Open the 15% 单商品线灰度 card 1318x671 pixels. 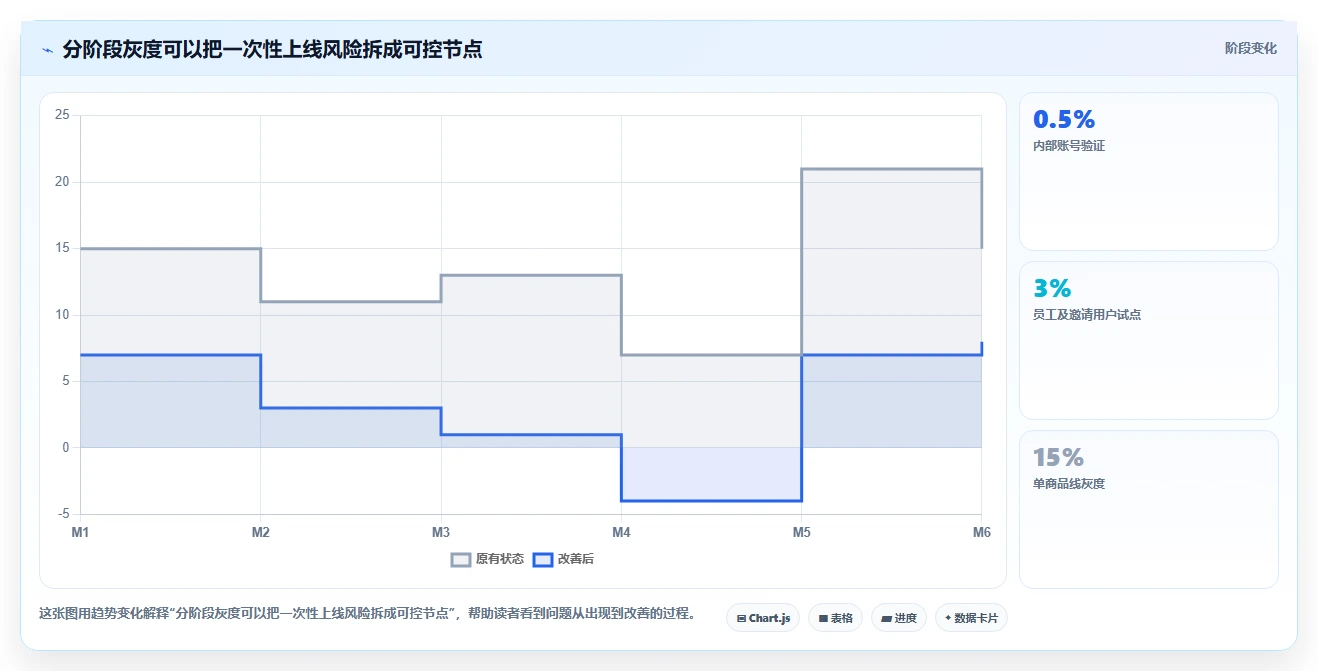(1148, 509)
